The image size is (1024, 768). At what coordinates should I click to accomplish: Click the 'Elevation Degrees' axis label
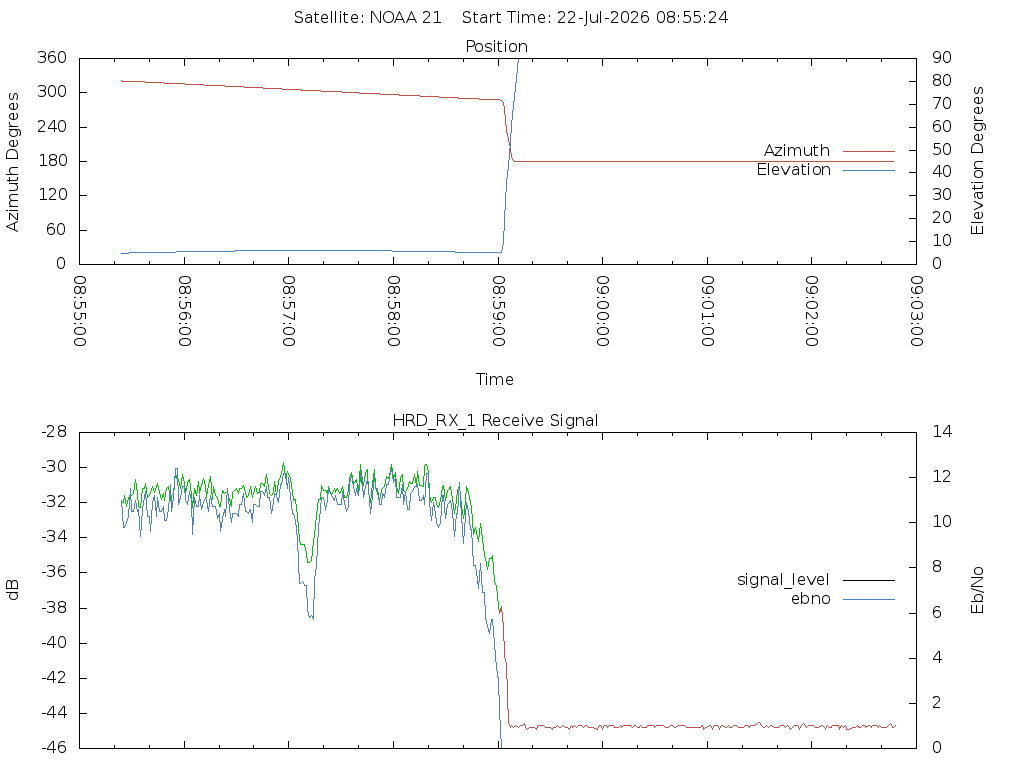coord(977,161)
